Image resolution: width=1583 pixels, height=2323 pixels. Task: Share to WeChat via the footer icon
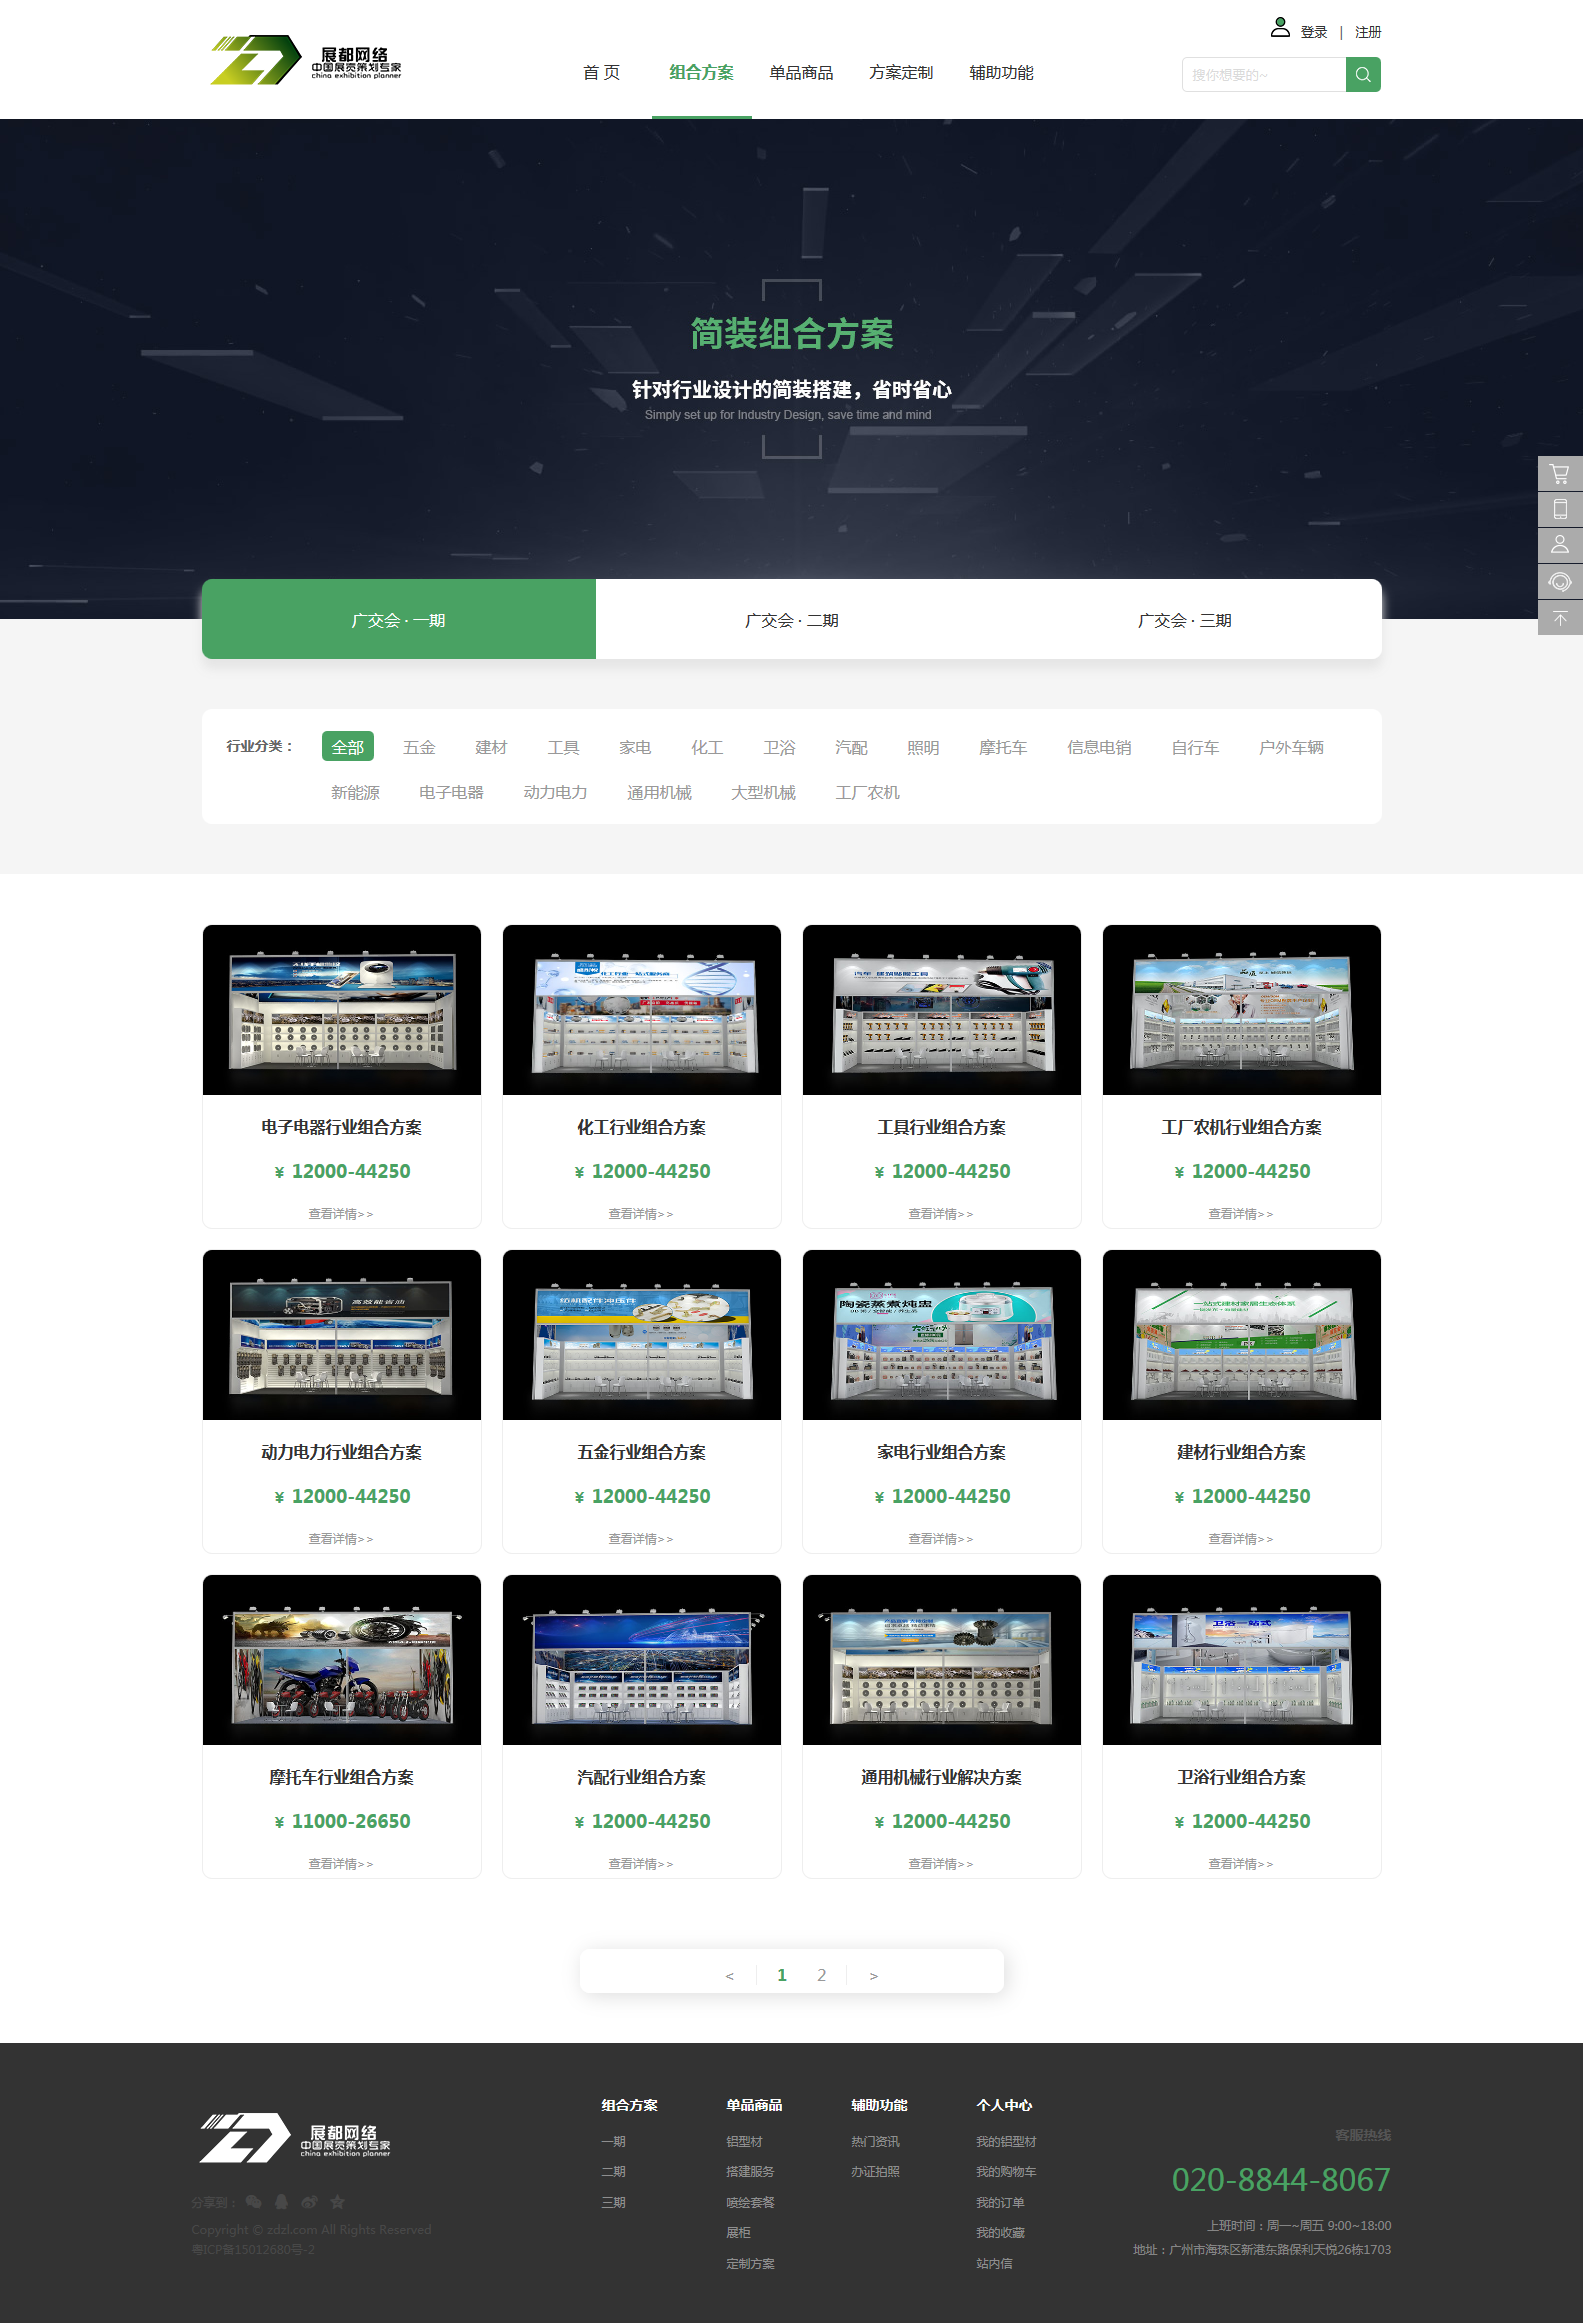click(254, 2201)
